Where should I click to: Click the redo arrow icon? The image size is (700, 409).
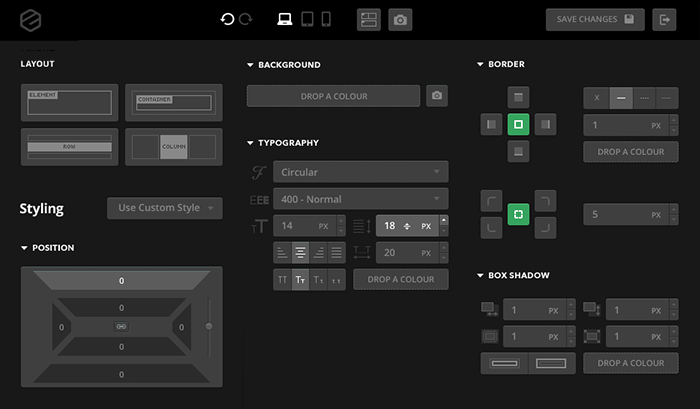coord(246,19)
